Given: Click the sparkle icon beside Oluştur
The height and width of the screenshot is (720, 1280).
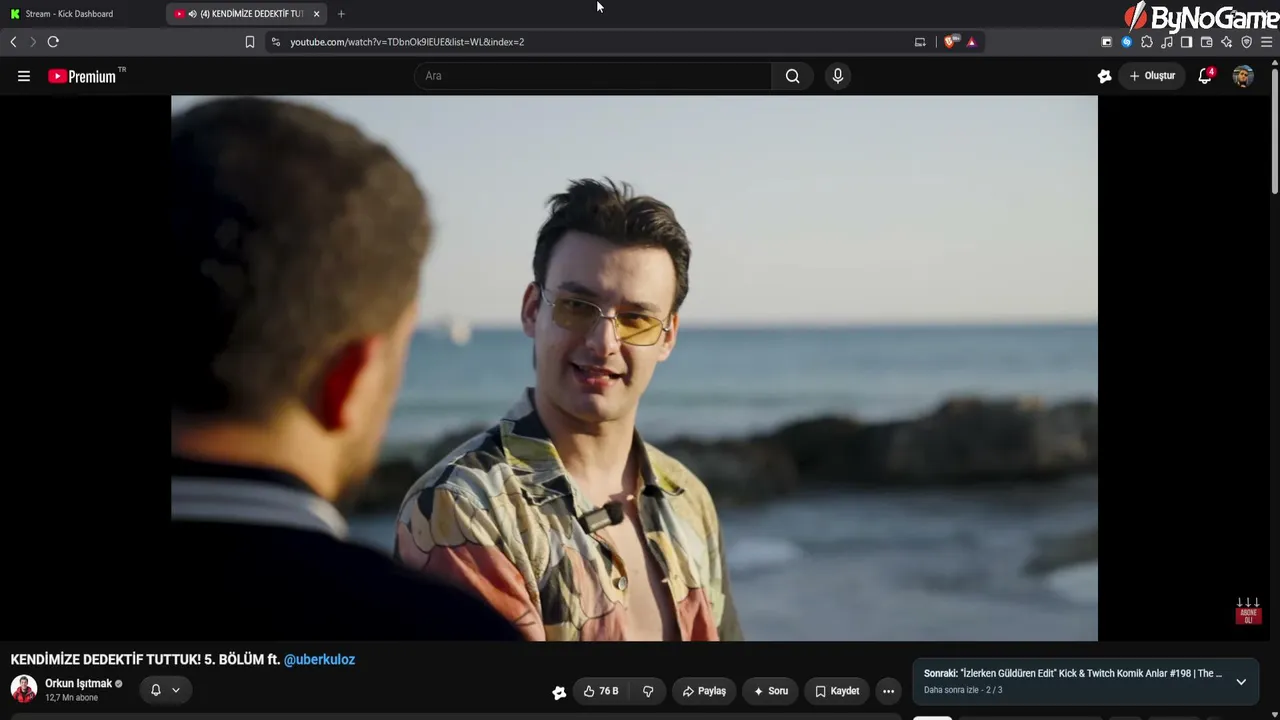Looking at the screenshot, I should pos(1104,76).
